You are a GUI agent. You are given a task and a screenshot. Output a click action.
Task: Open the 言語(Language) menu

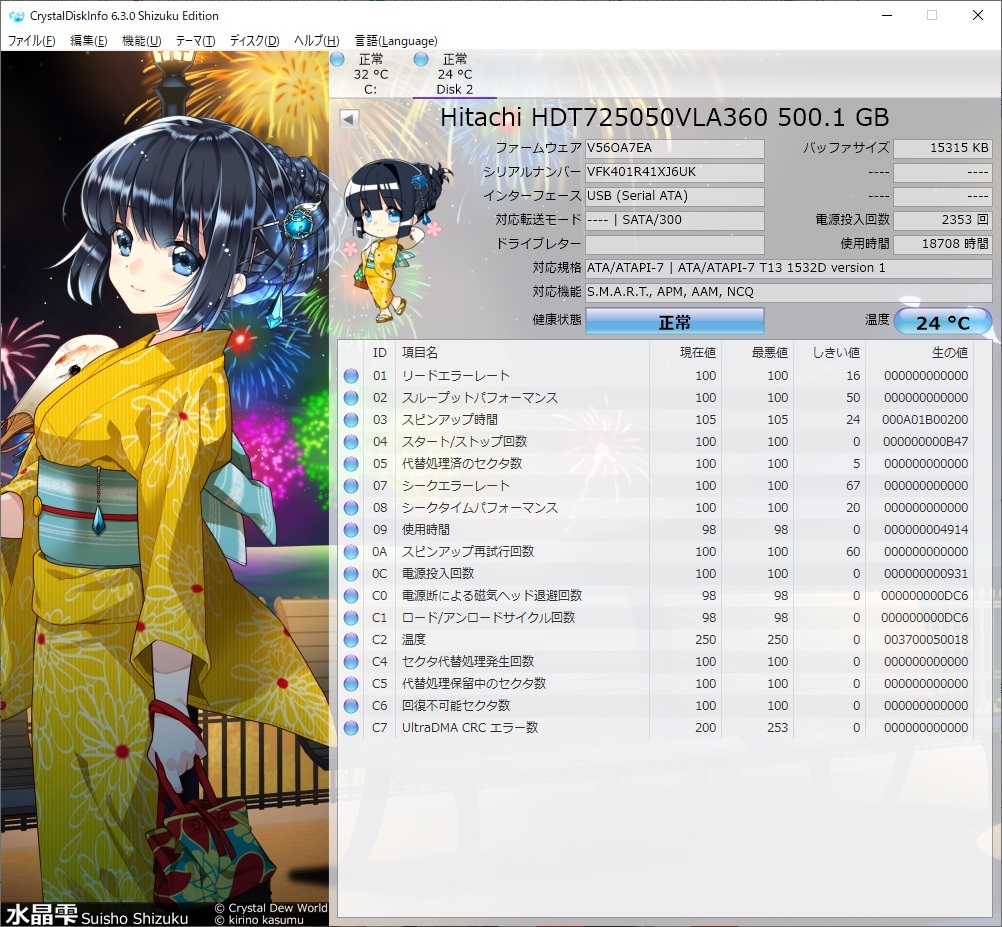[396, 41]
